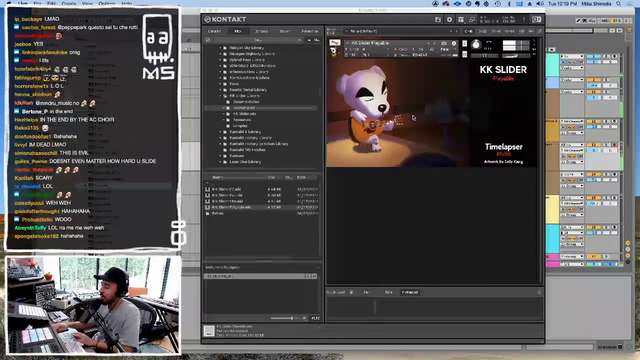Viewport: 640px width, 360px height.
Task: Switch to Automation tab in Kontakt browser
Action: (x=310, y=31)
